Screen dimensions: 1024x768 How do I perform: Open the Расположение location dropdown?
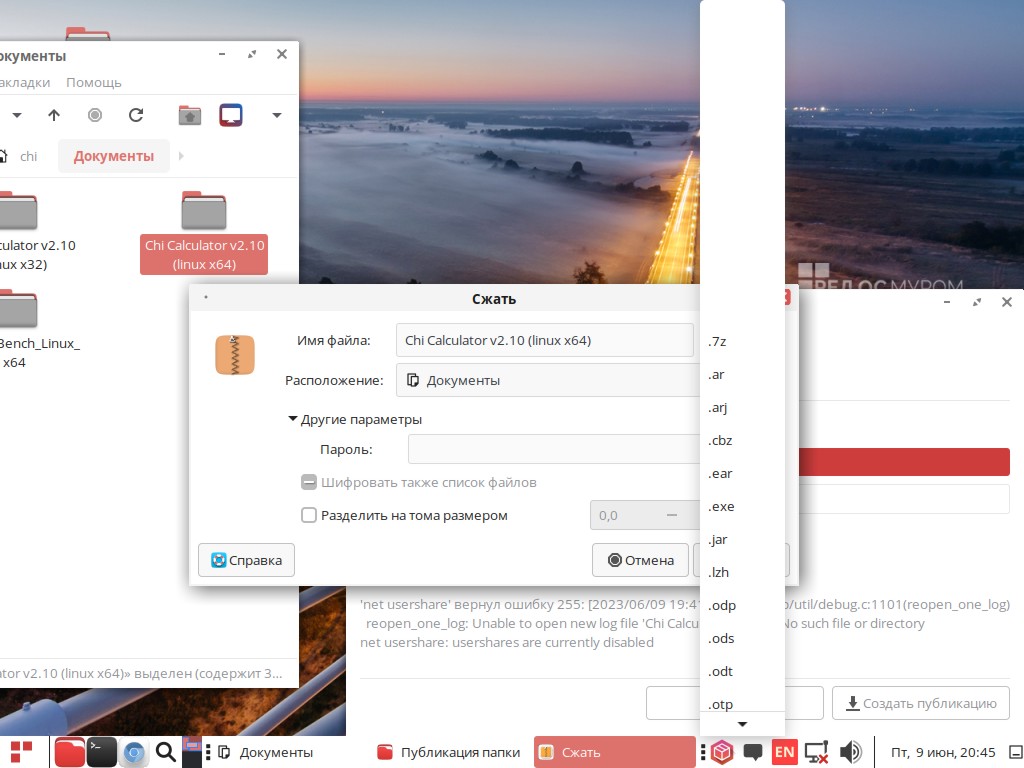(547, 380)
